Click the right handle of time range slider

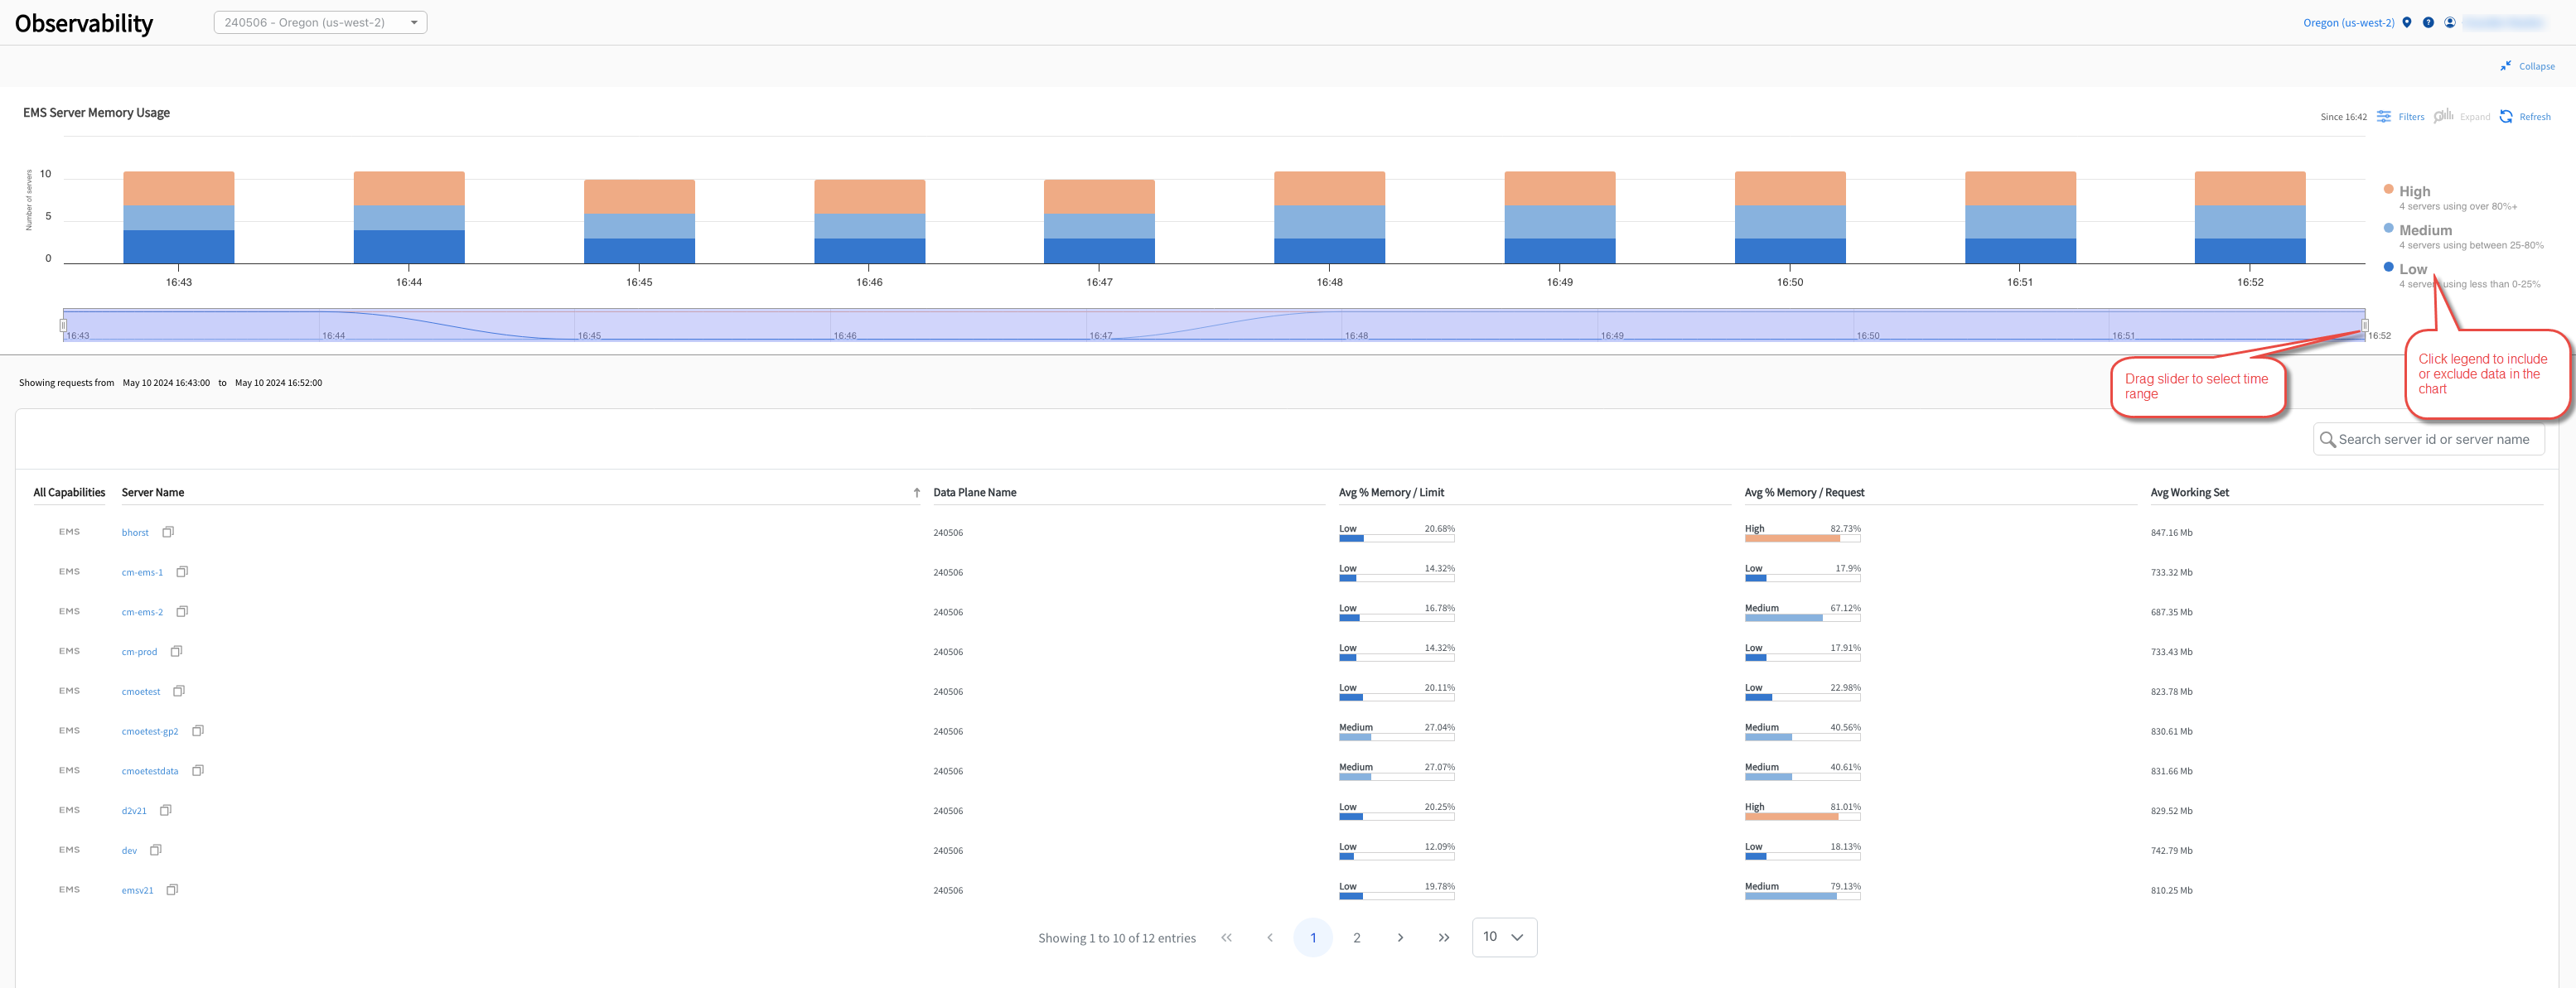(2364, 325)
